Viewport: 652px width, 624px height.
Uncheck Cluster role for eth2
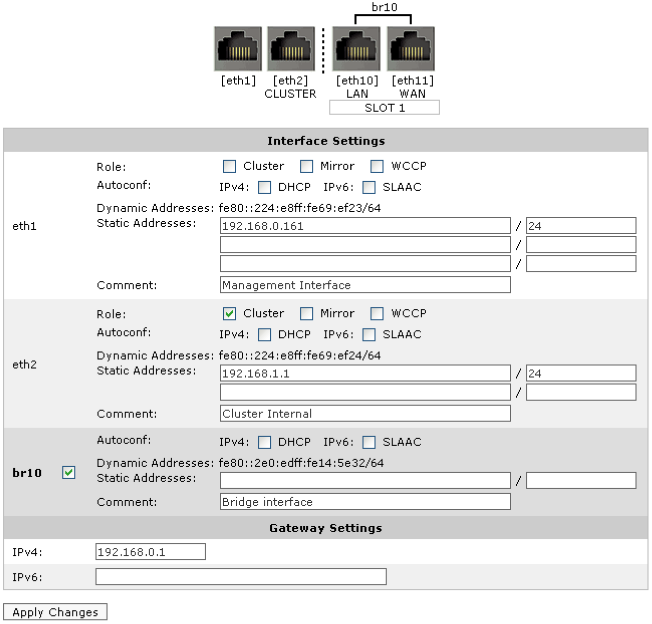pyautogui.click(x=230, y=313)
